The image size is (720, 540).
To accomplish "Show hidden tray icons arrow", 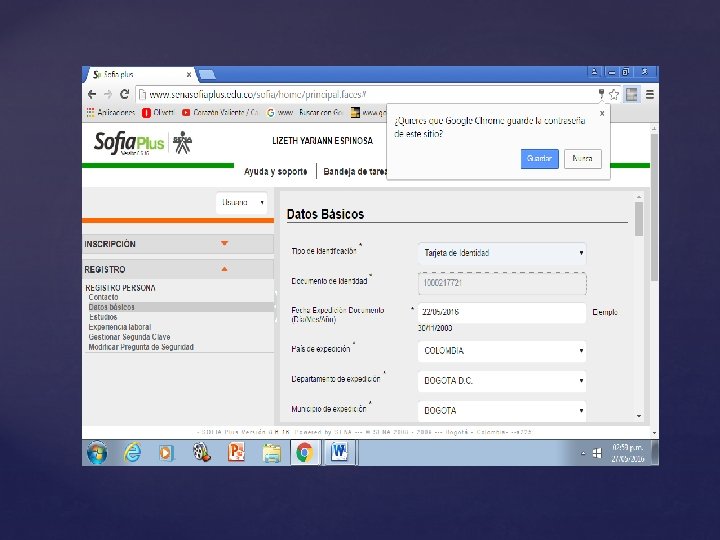I will pyautogui.click(x=583, y=453).
